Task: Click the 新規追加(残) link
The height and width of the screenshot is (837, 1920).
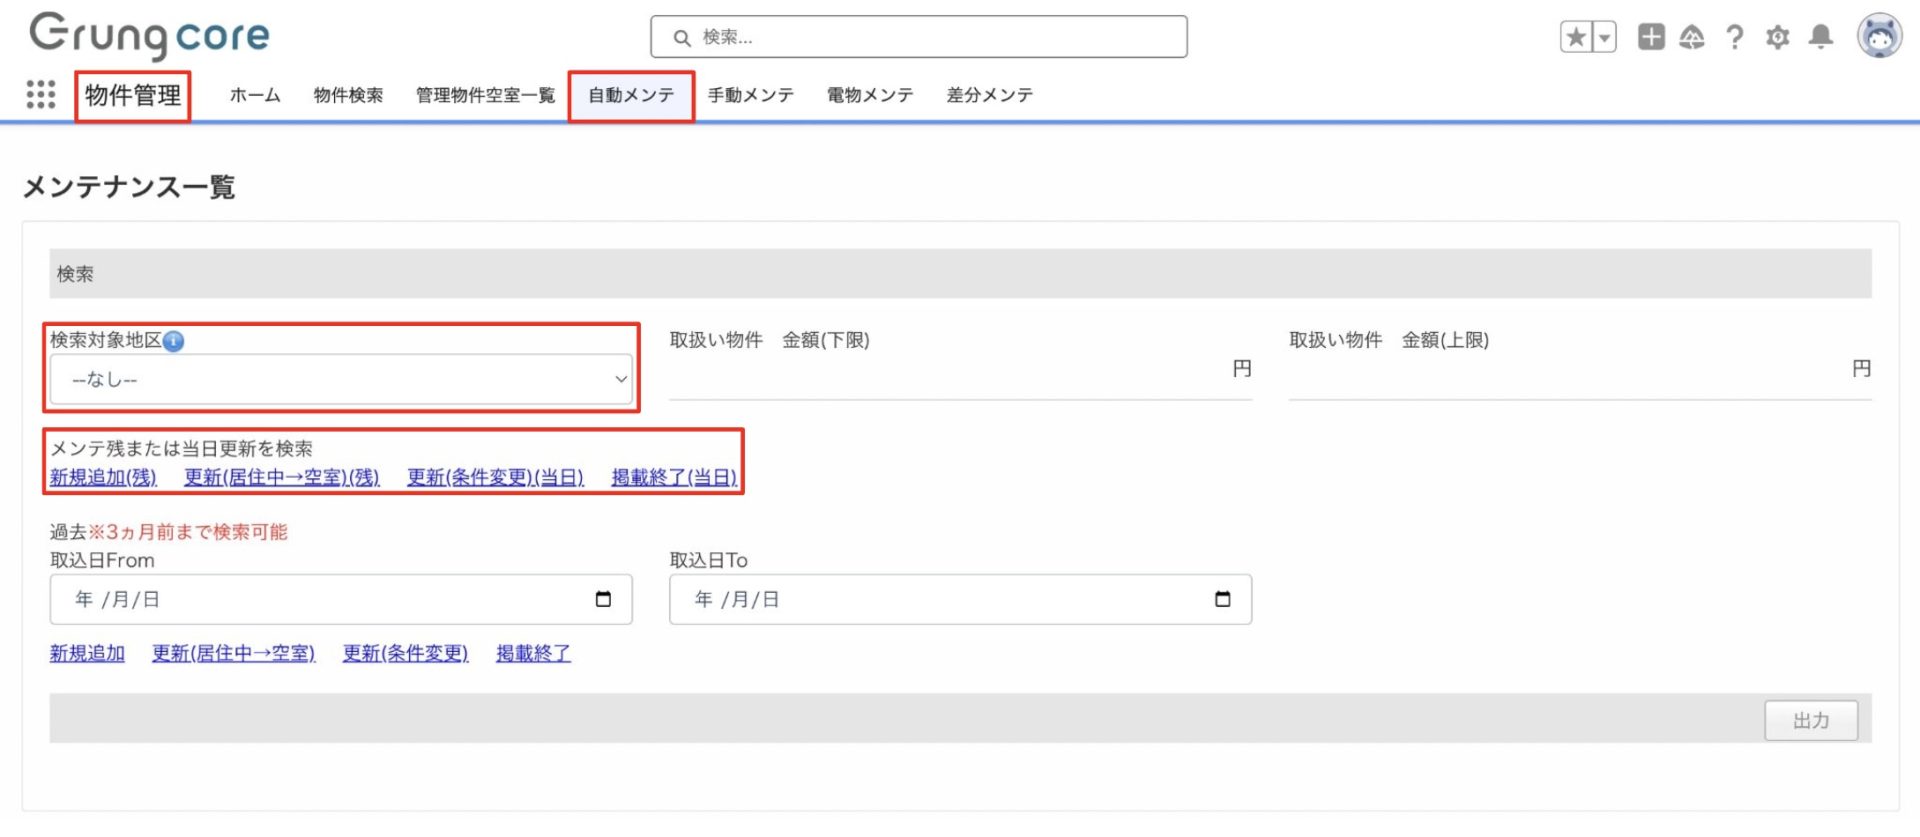Action: click(104, 478)
